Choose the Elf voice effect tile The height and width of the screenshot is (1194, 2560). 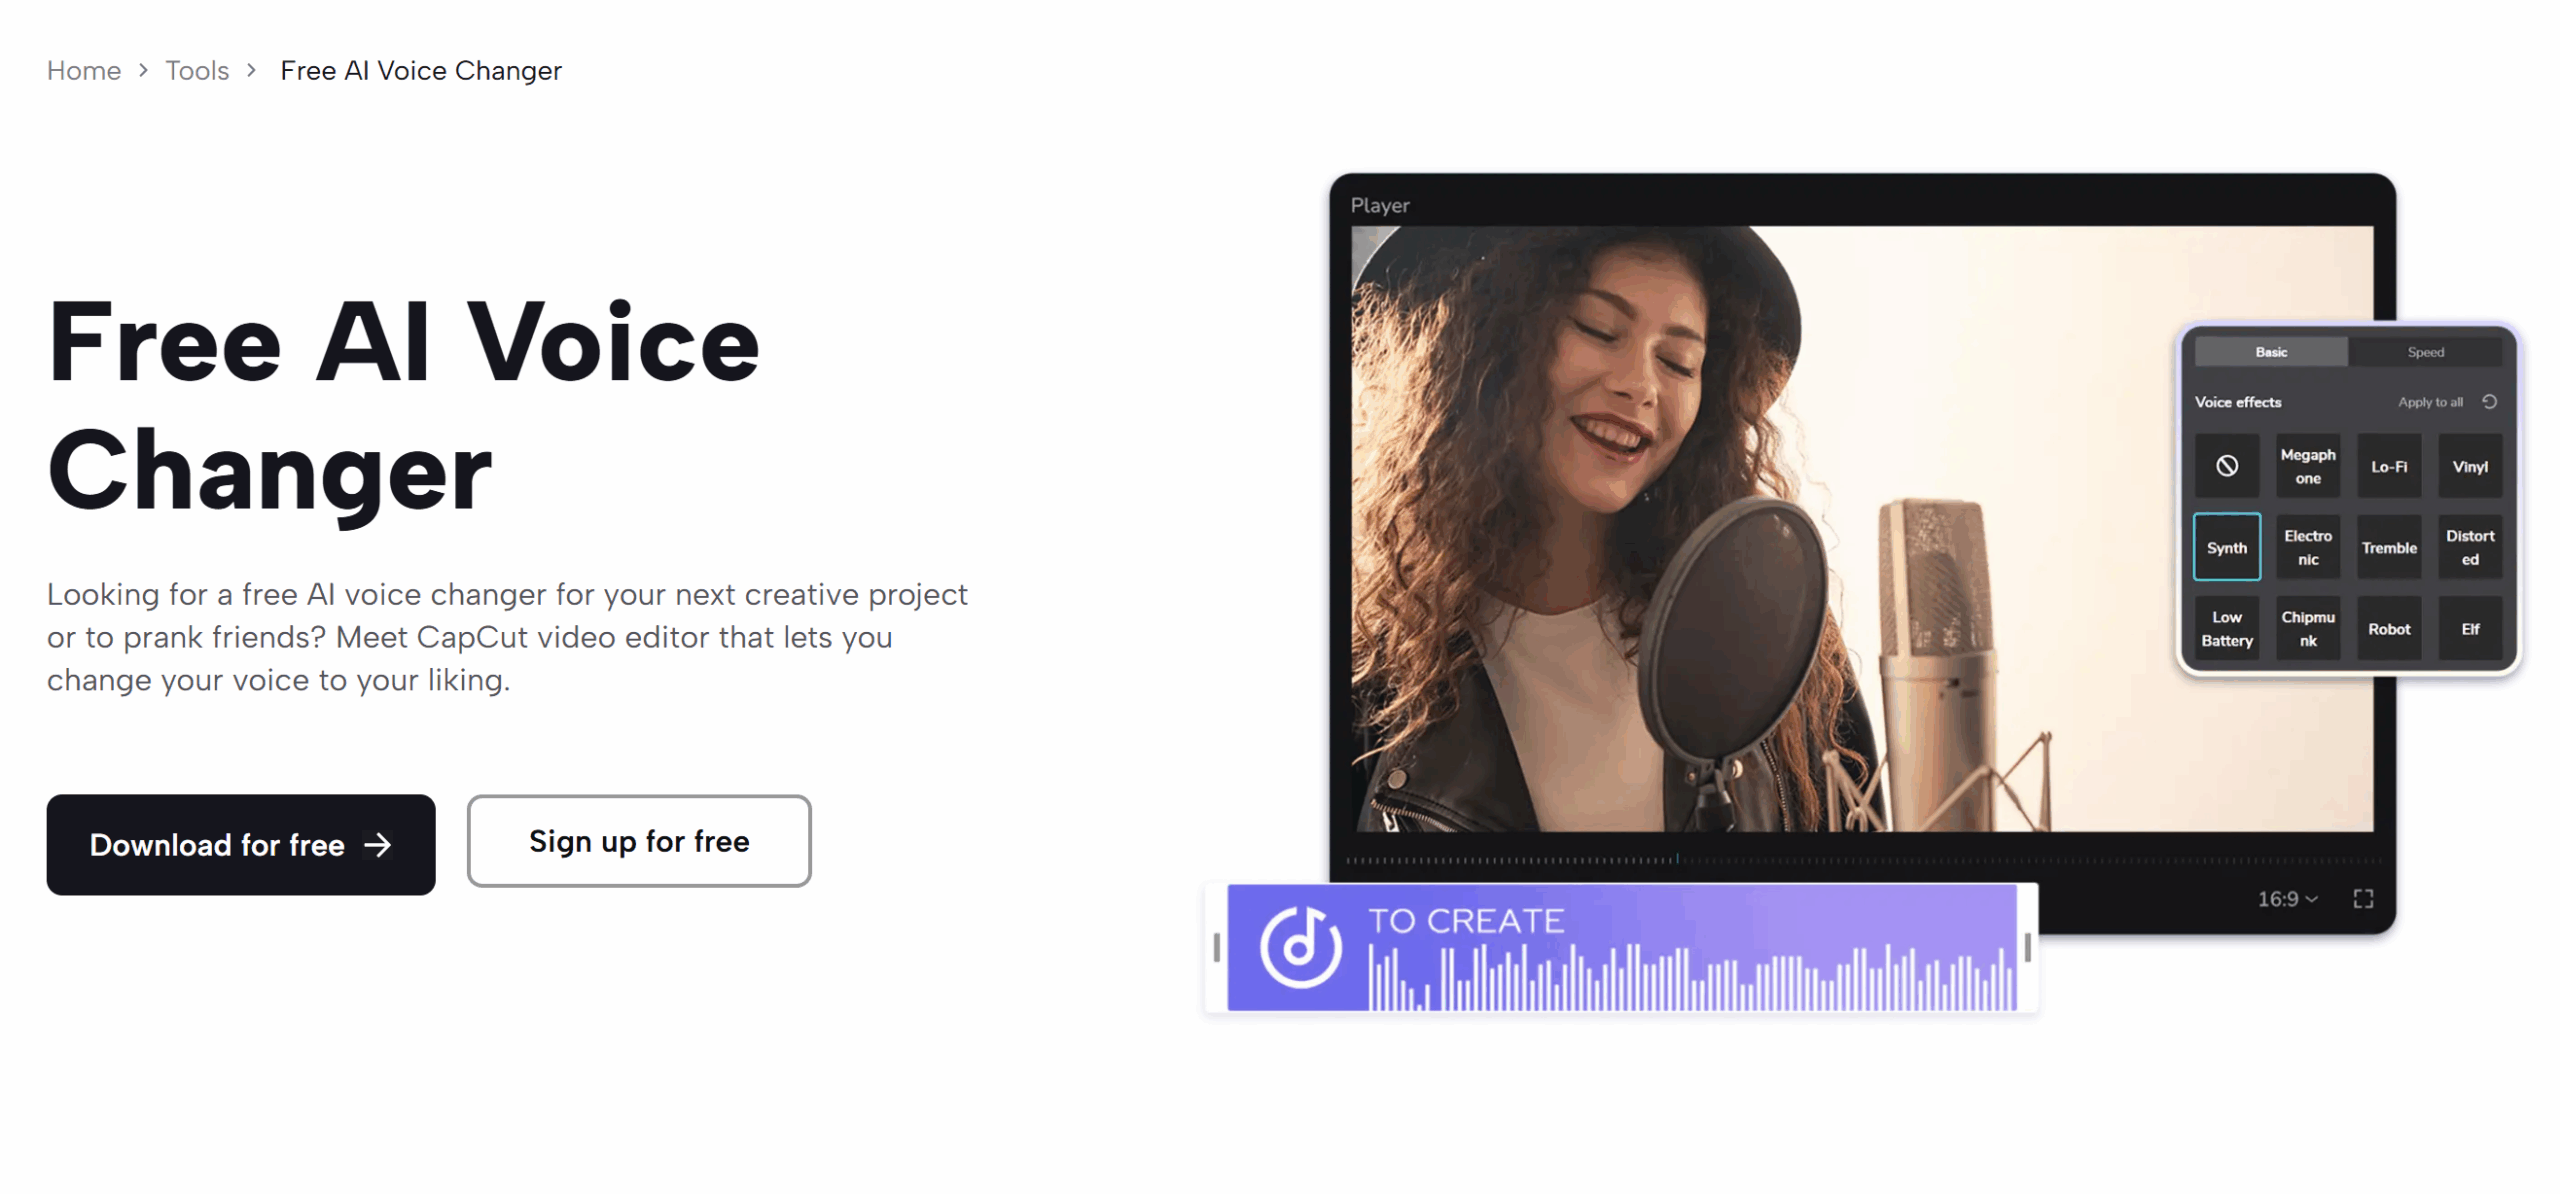(x=2470, y=629)
